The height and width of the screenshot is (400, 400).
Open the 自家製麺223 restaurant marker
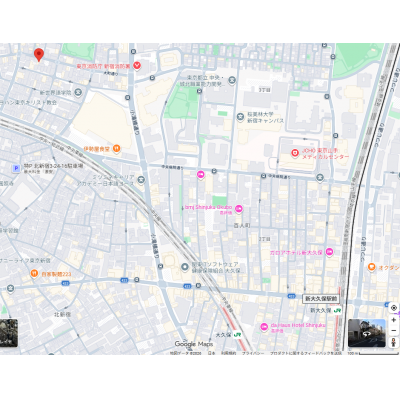click(34, 274)
